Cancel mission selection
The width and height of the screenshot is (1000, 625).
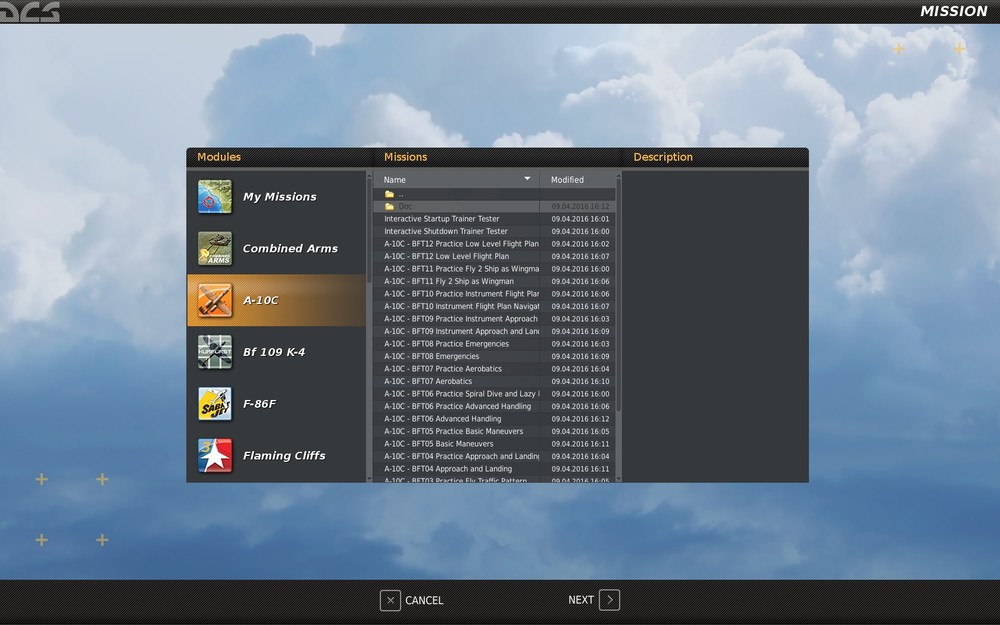point(411,600)
